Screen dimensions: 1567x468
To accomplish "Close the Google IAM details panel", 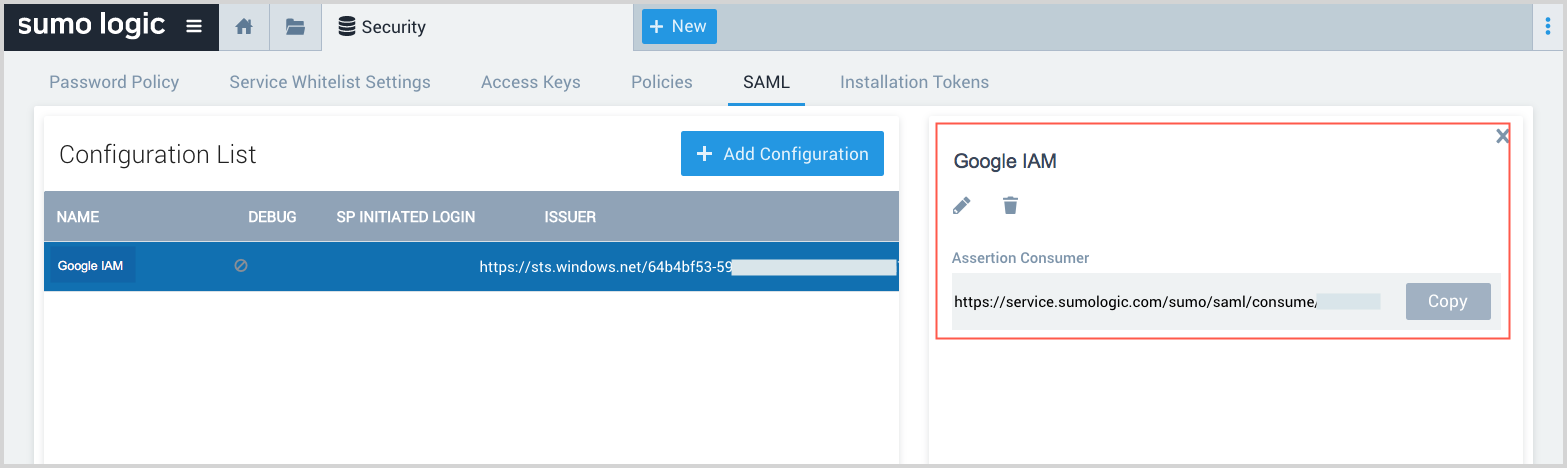I will (1502, 137).
